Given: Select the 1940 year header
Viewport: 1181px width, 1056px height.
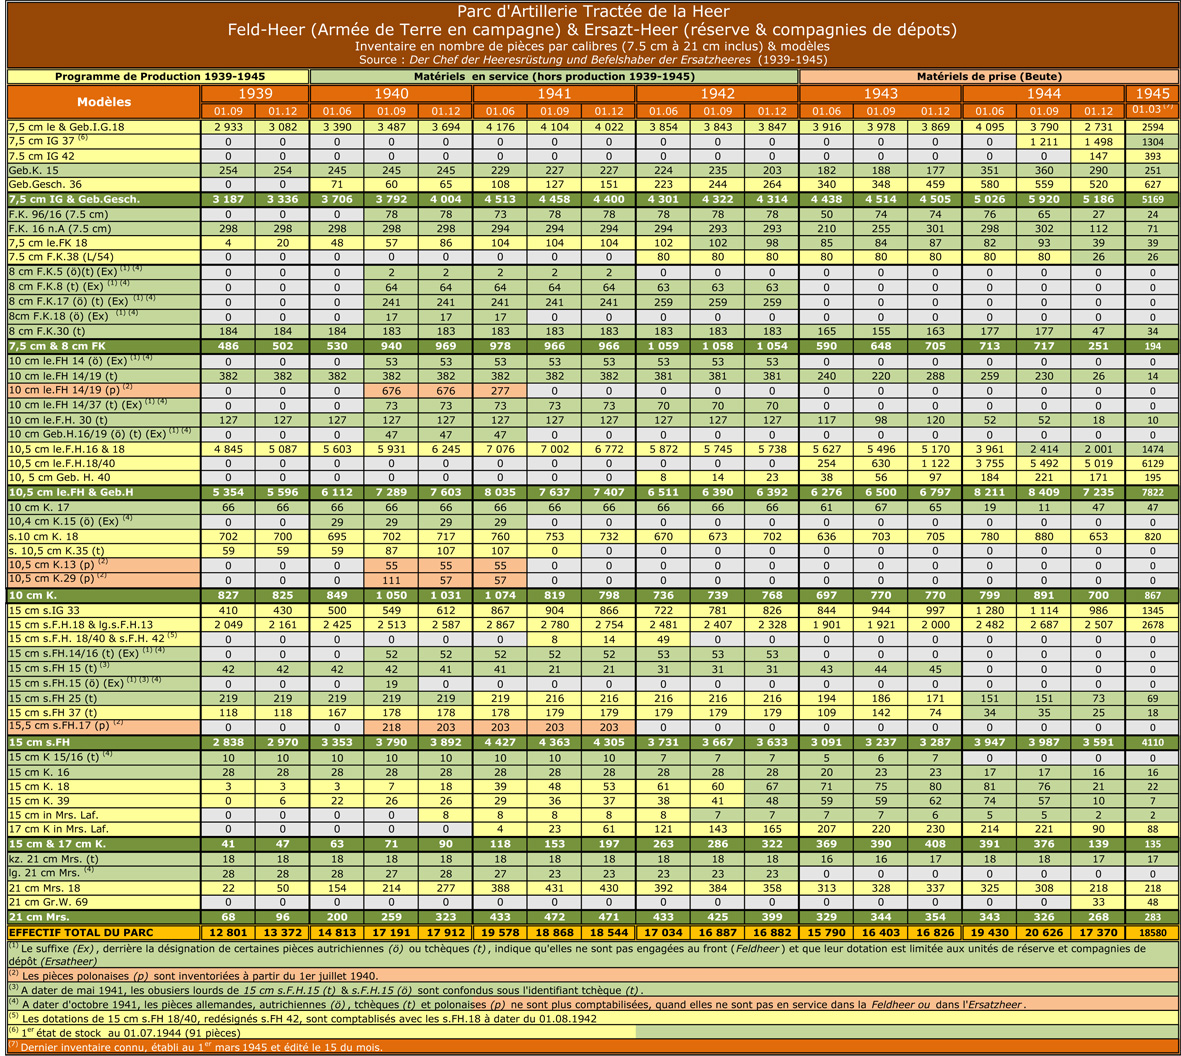Looking at the screenshot, I should pyautogui.click(x=391, y=93).
